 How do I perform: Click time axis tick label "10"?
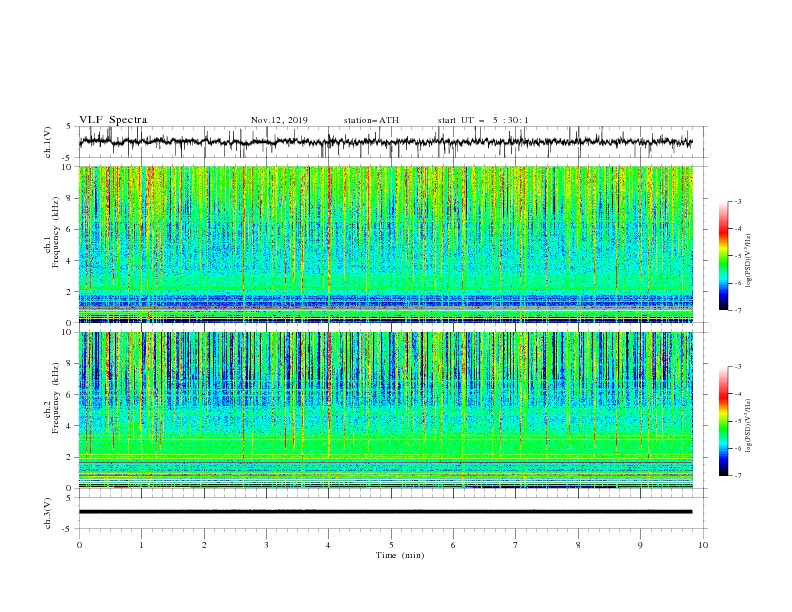pos(703,545)
